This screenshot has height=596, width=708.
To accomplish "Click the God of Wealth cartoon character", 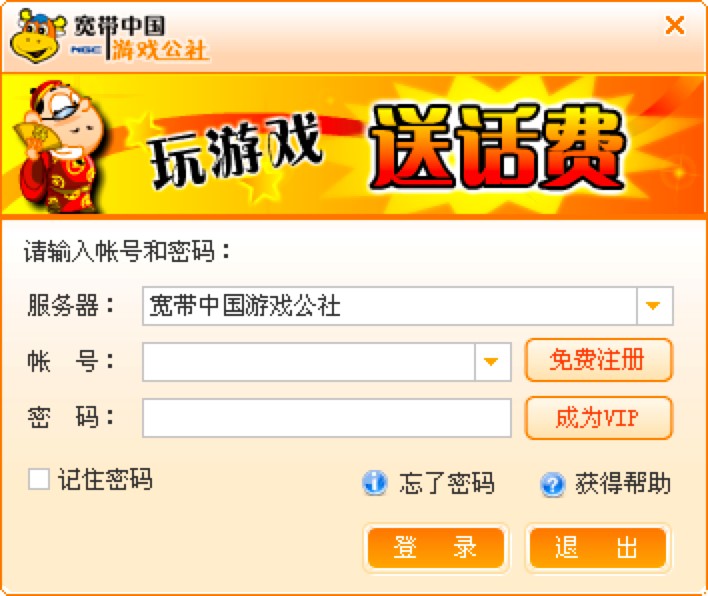I will tap(59, 147).
